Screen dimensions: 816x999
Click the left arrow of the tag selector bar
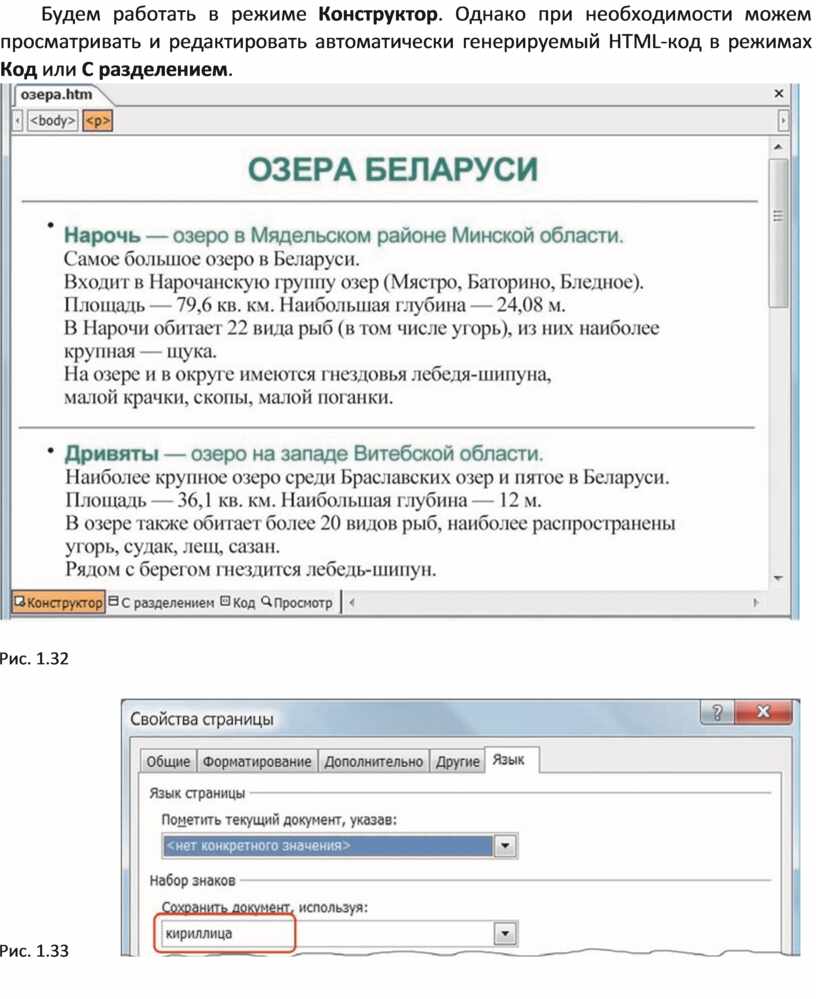[18, 120]
